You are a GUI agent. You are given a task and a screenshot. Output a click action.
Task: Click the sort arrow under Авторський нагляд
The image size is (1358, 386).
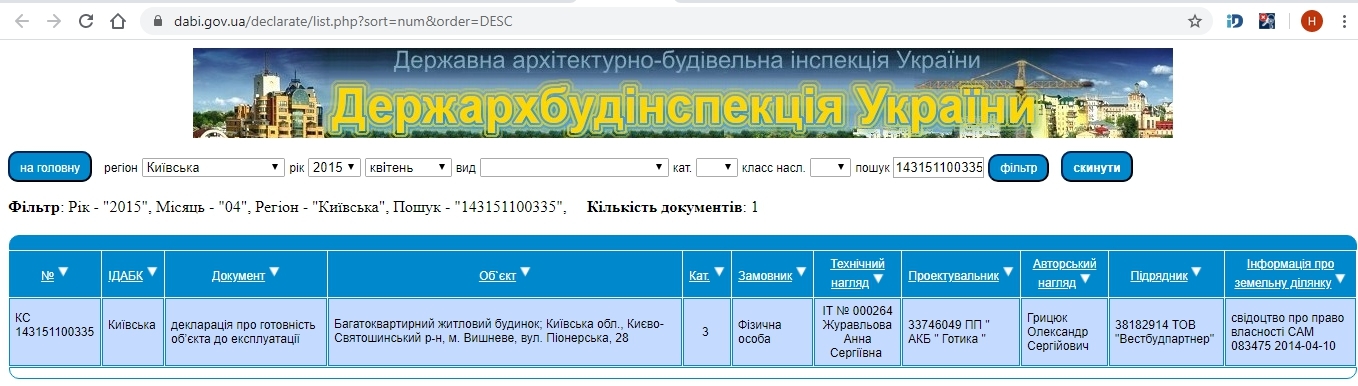tap(1085, 279)
